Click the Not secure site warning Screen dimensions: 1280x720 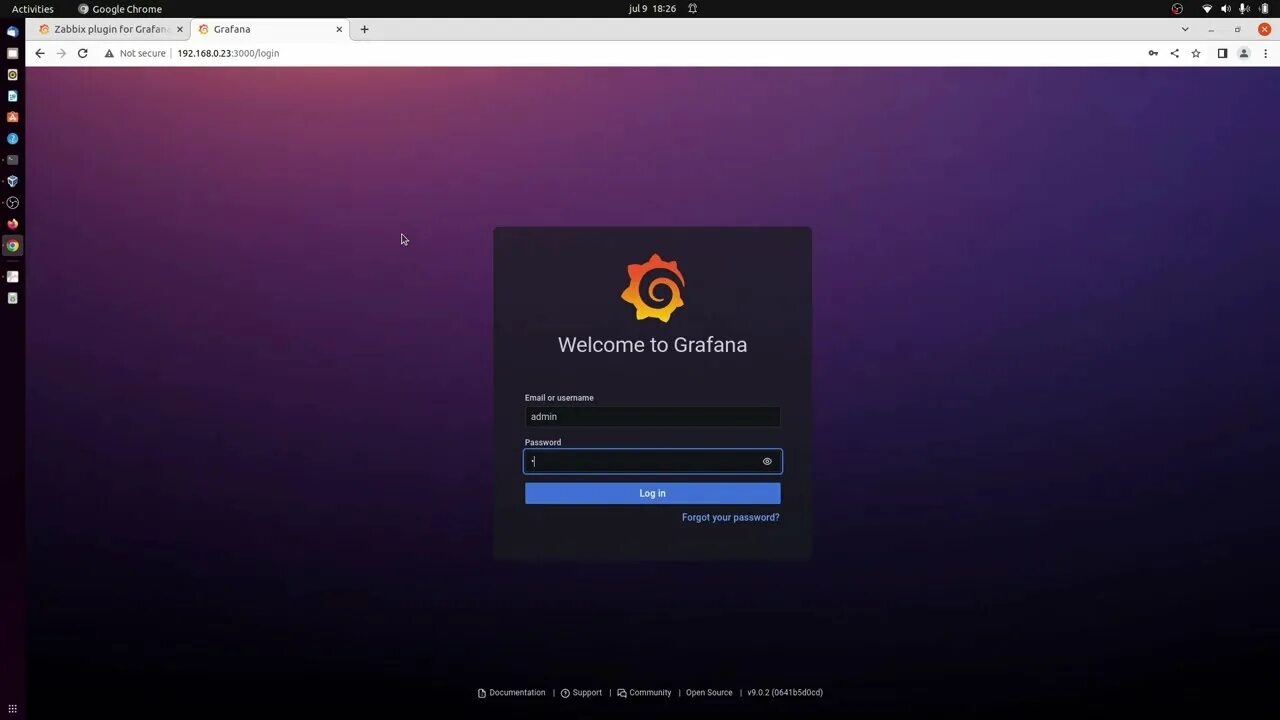(135, 53)
